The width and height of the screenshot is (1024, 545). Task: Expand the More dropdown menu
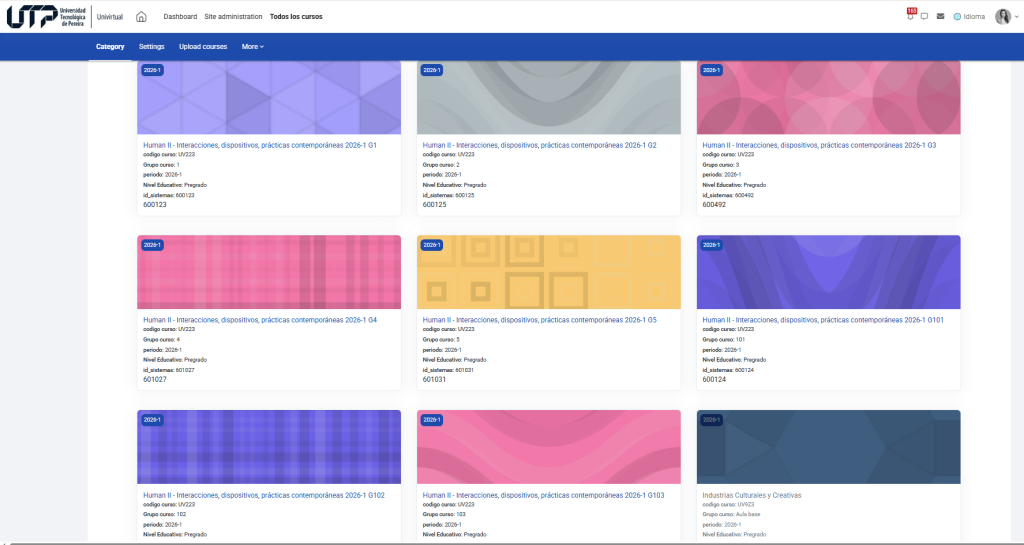[252, 47]
